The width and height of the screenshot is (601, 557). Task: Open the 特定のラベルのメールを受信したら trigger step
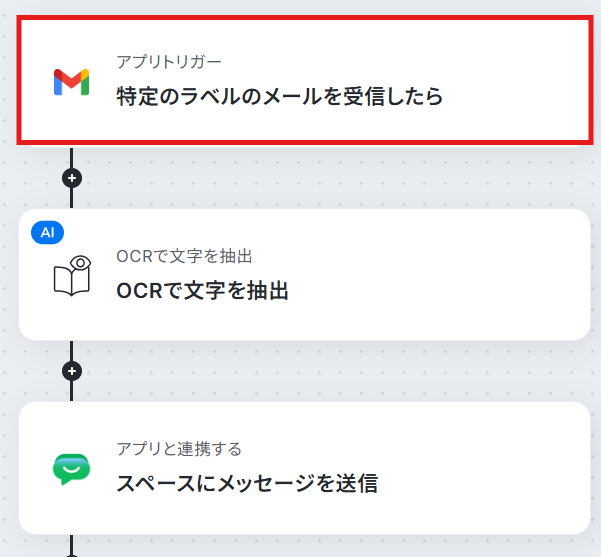click(305, 80)
